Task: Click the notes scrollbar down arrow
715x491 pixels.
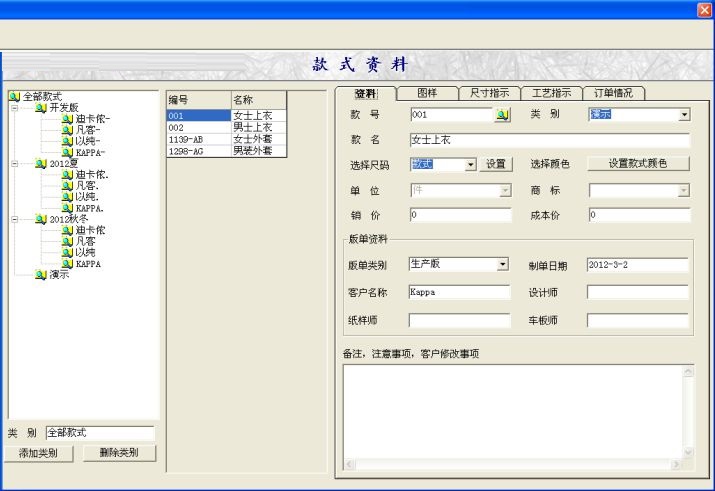Action: (x=688, y=452)
